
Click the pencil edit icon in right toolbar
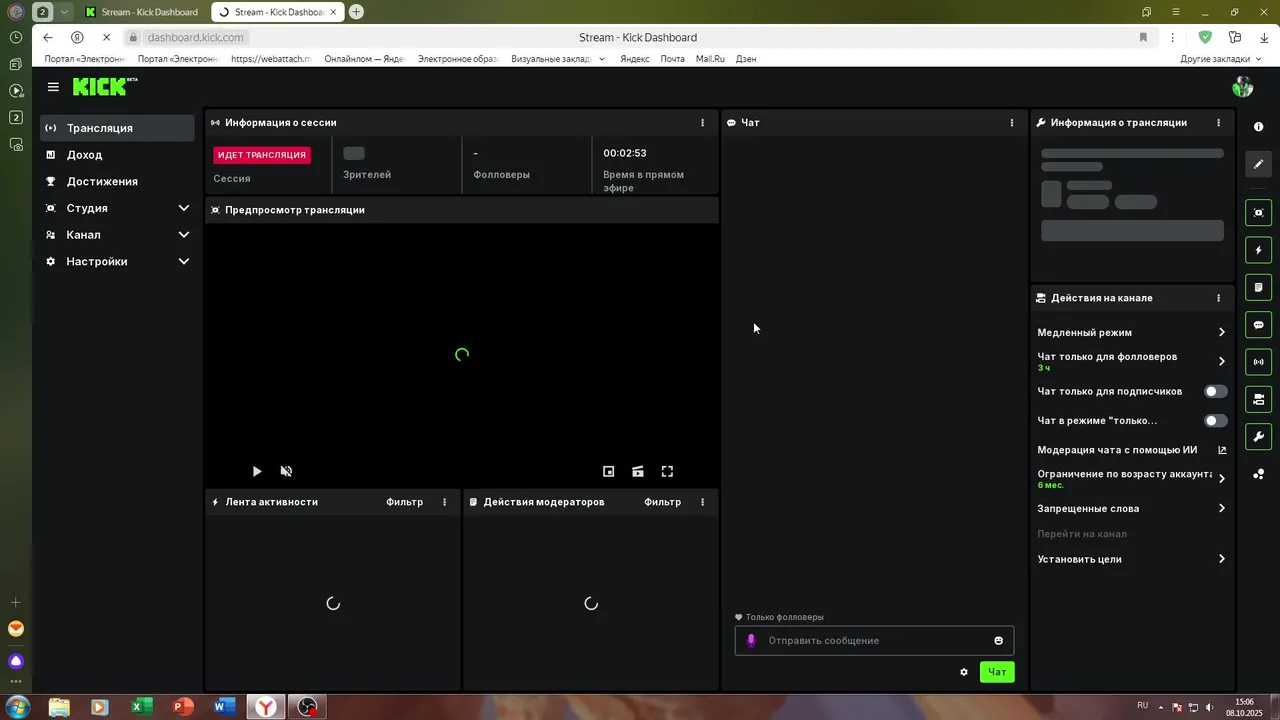click(1259, 164)
